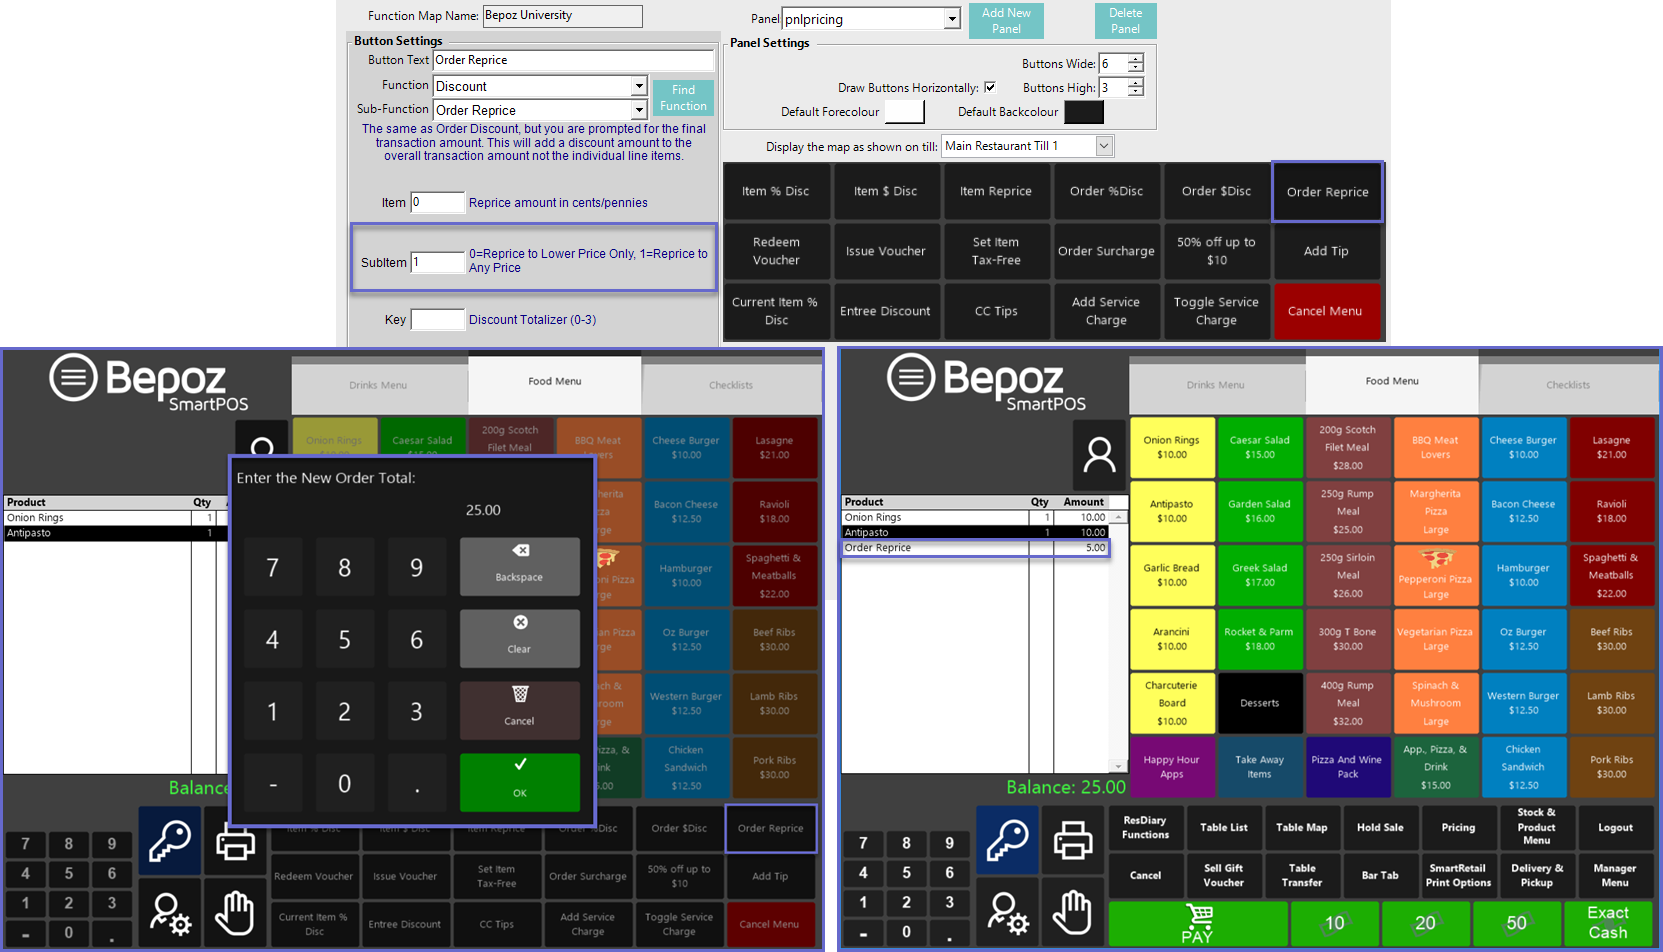Screen dimensions: 1663x952
Task: Click Add Tip button in panel preview
Action: 1326,251
